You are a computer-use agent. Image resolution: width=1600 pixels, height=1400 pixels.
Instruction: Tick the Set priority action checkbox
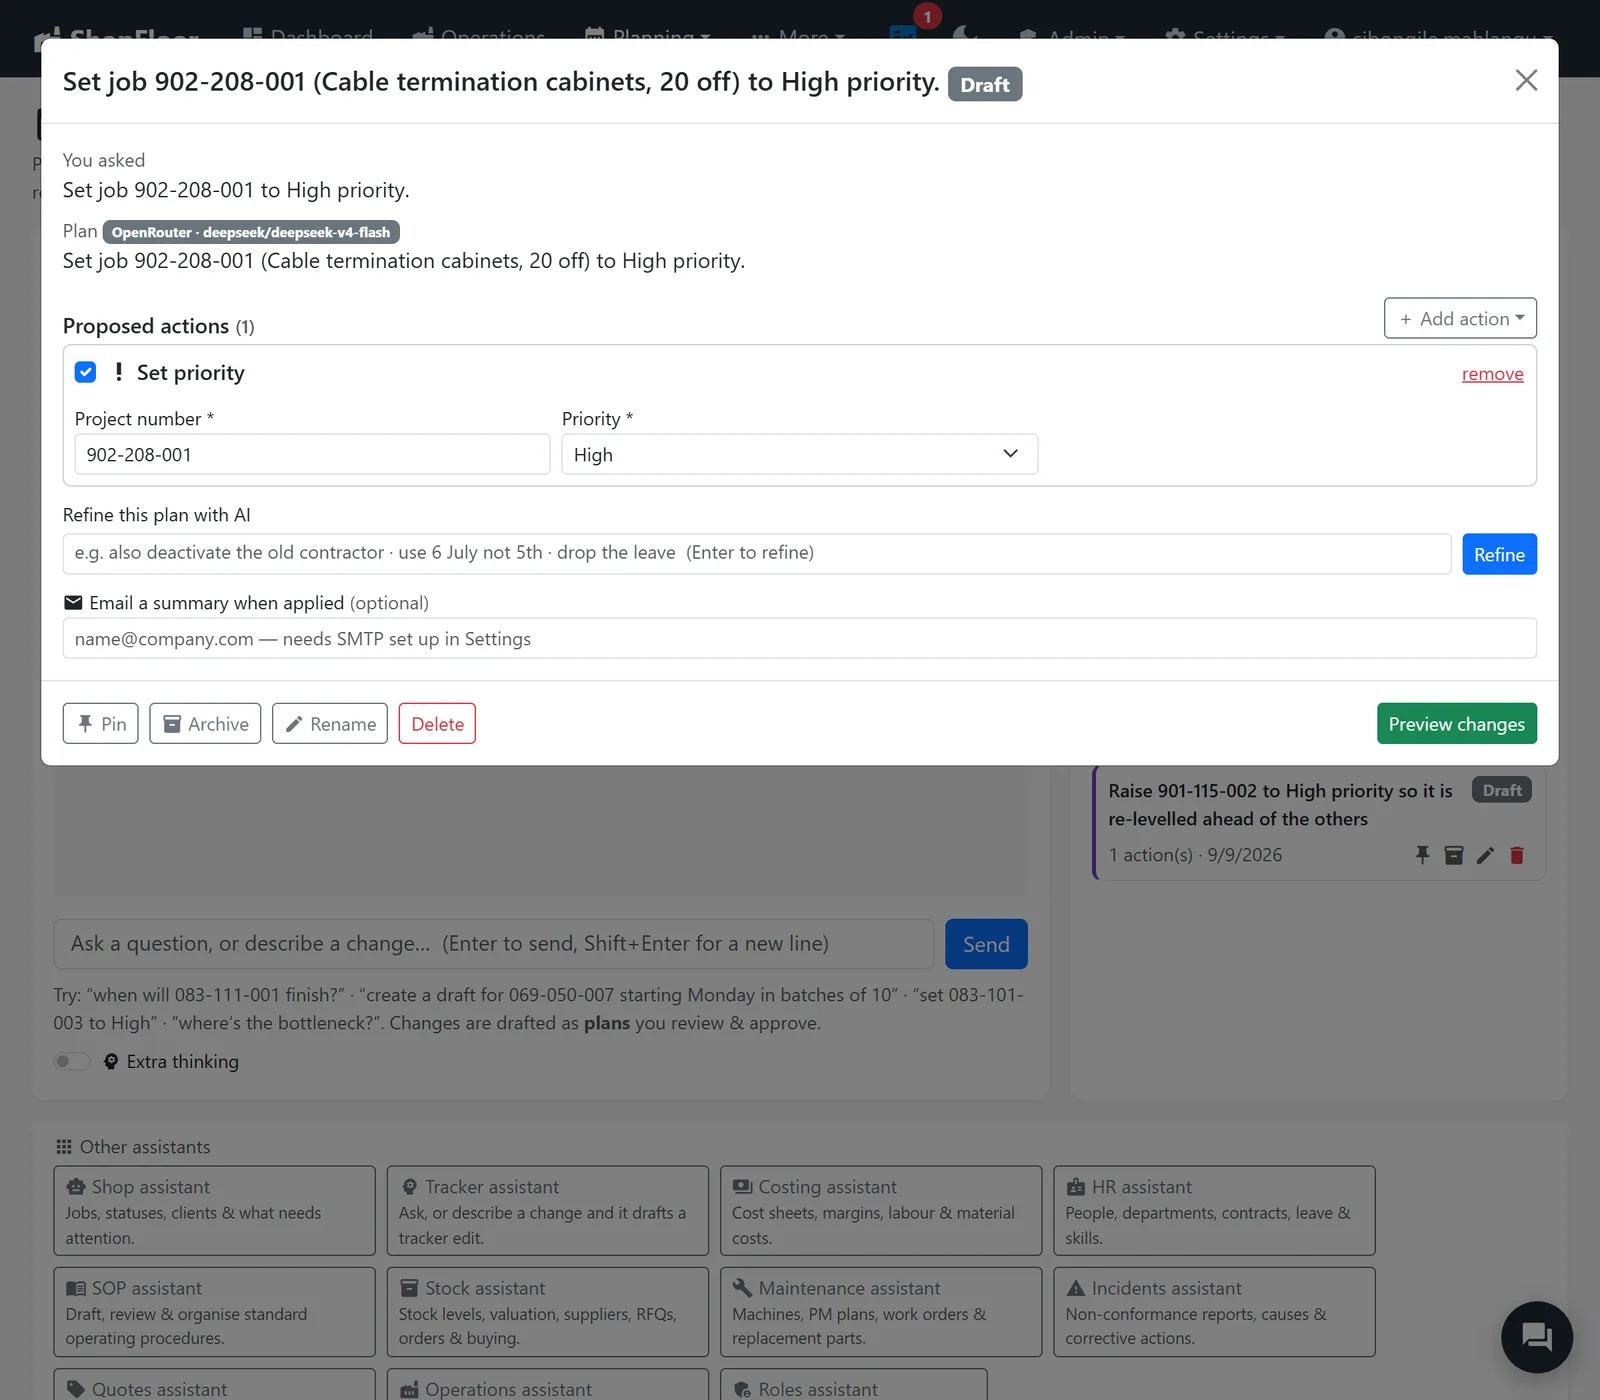pyautogui.click(x=86, y=372)
